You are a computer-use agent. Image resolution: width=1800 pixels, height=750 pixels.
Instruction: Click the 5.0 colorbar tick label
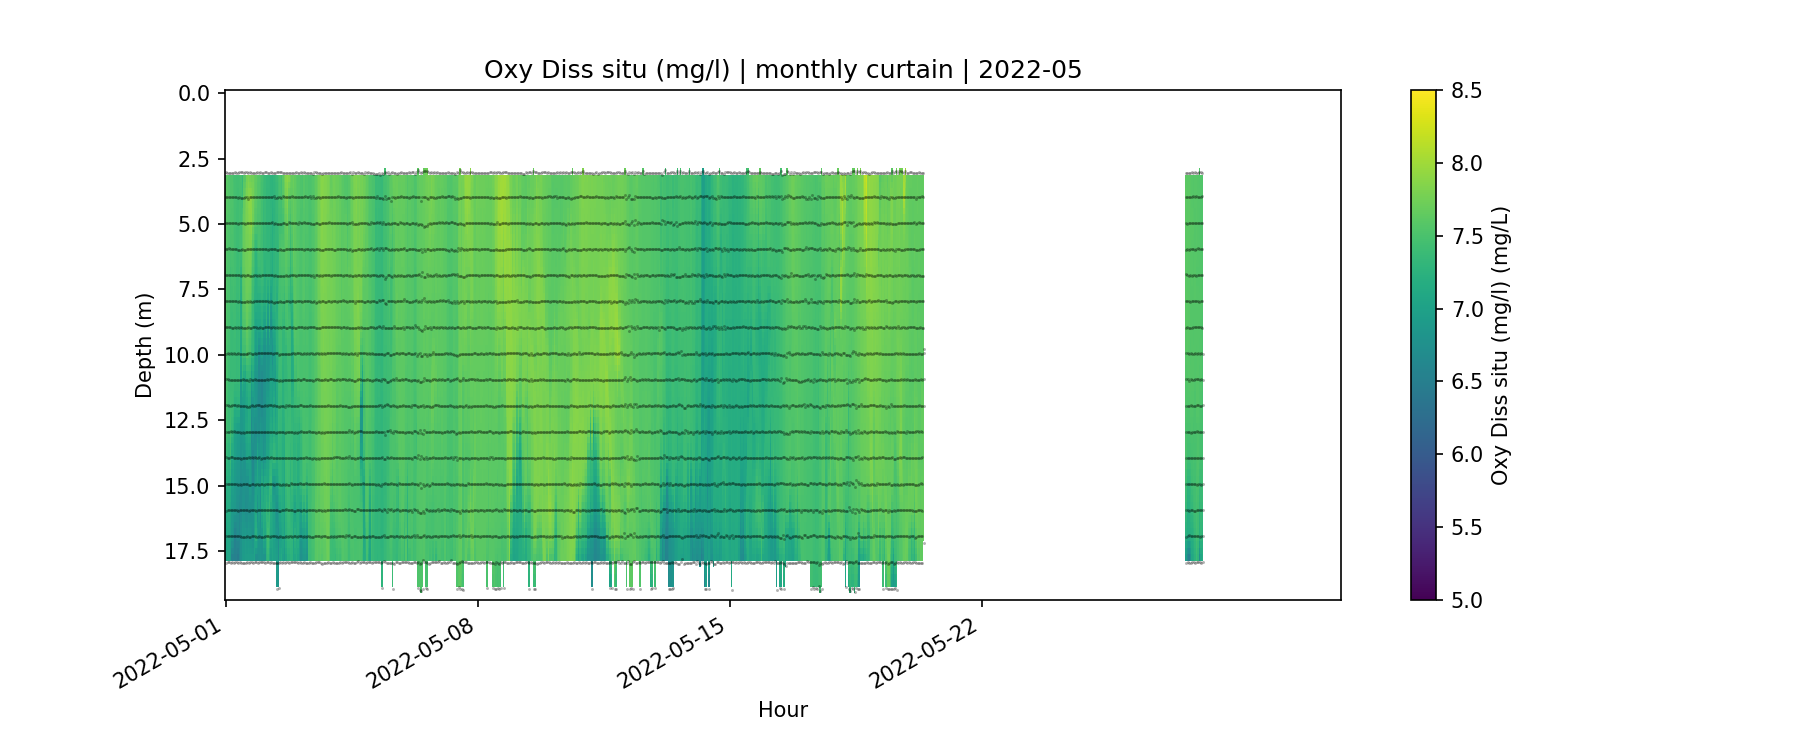tap(1466, 600)
